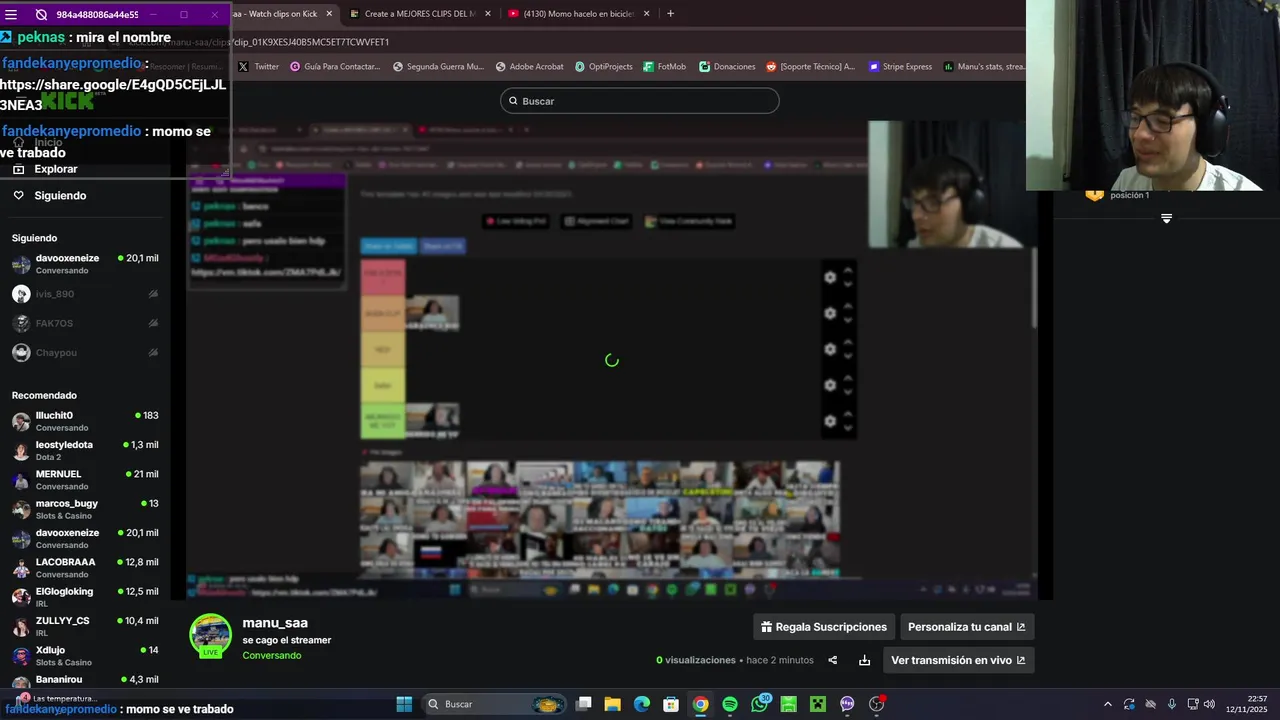Image resolution: width=1280 pixels, height=720 pixels.
Task: Click the Conversando category link
Action: (271, 656)
